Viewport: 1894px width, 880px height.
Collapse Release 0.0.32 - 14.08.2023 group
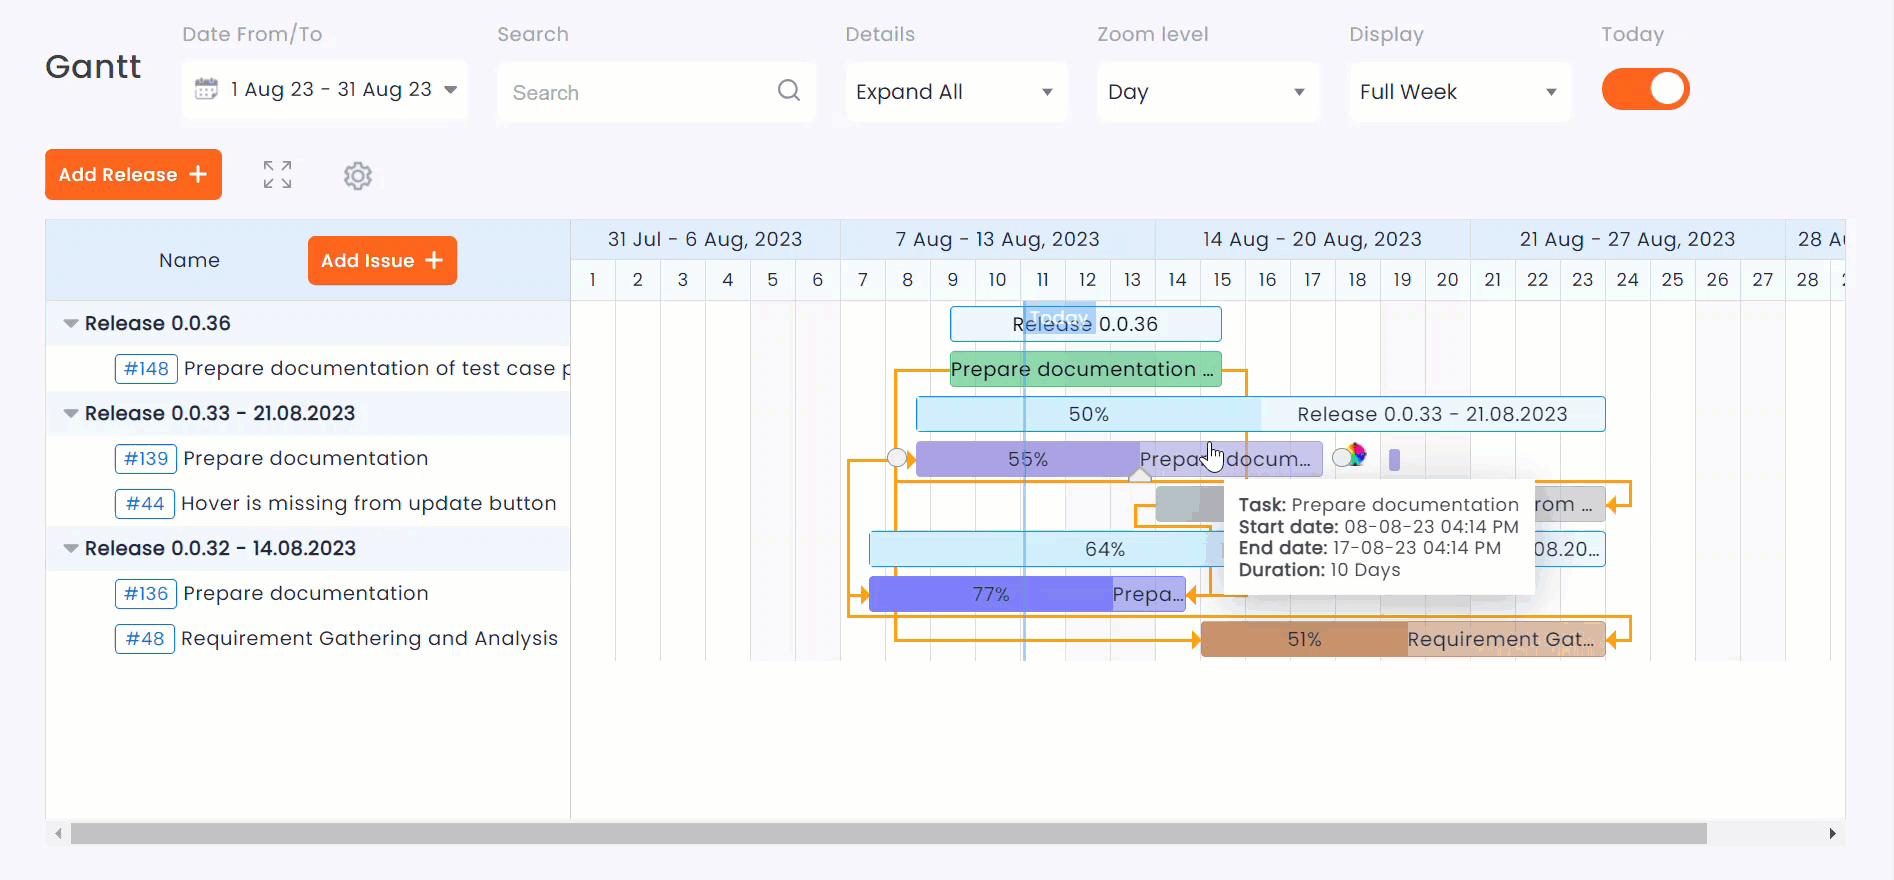[x=71, y=549]
